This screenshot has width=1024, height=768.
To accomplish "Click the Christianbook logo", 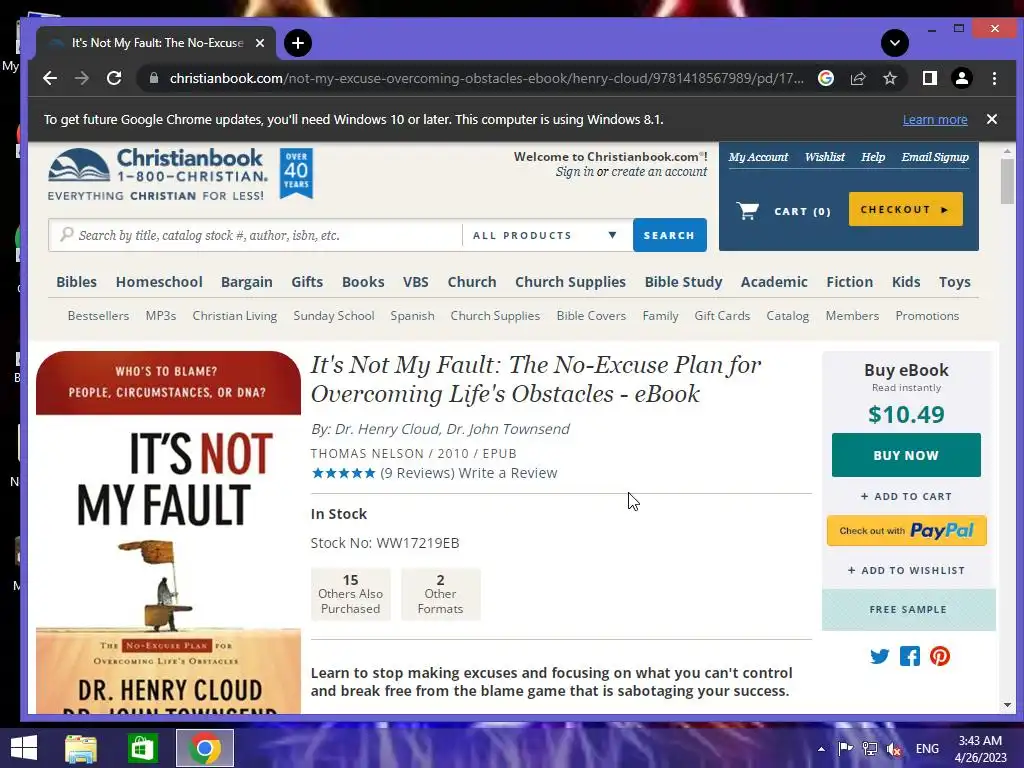I will (158, 174).
